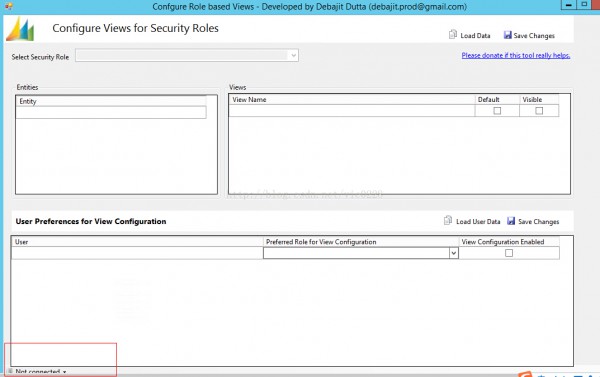Click the application icon in title bar
Screen dimensions: 600x377
tap(8, 7)
